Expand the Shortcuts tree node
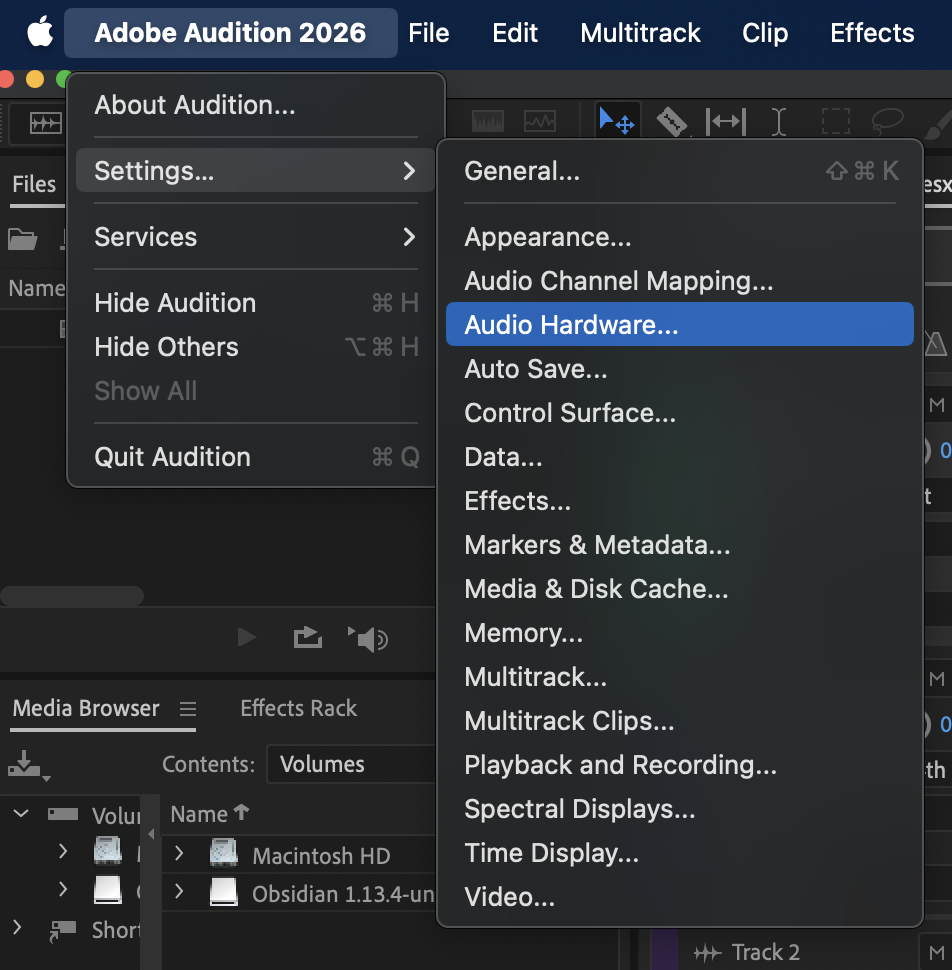 (x=17, y=927)
